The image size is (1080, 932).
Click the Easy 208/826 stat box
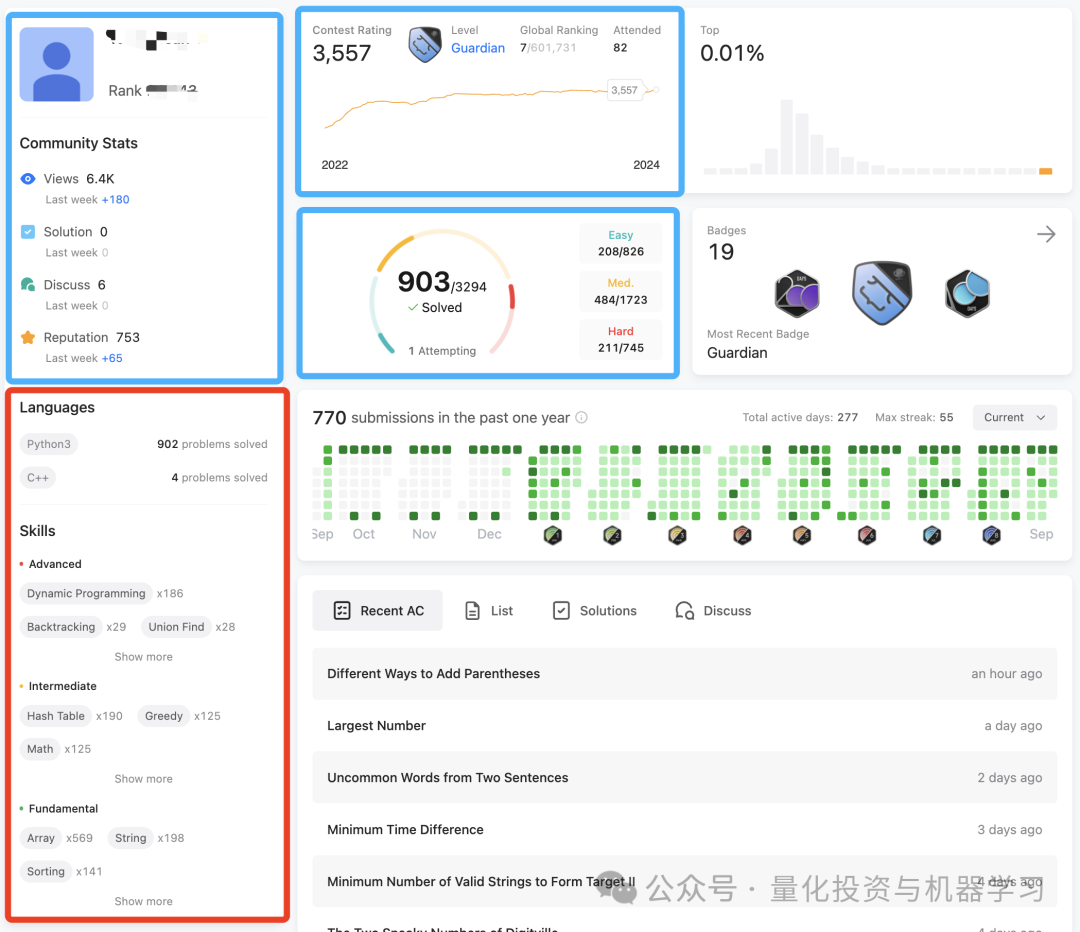(621, 243)
